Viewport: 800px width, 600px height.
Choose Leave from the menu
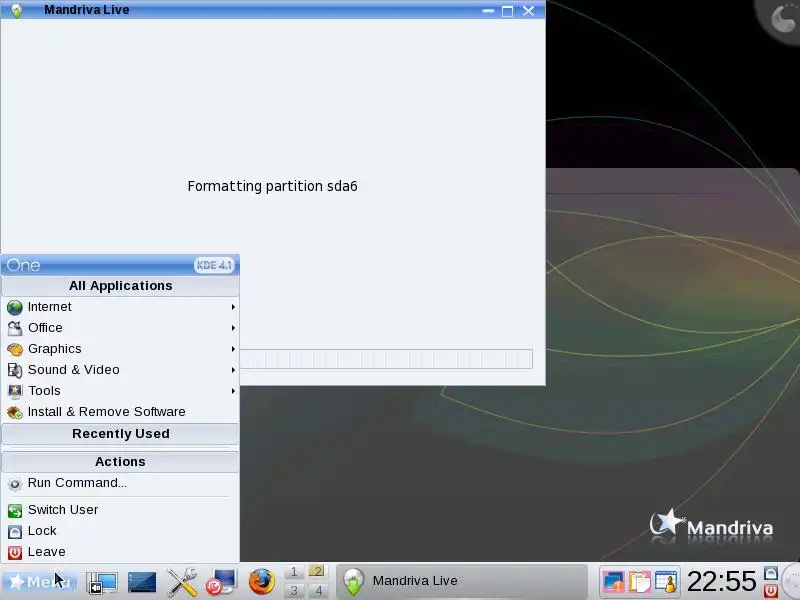pyautogui.click(x=121, y=552)
